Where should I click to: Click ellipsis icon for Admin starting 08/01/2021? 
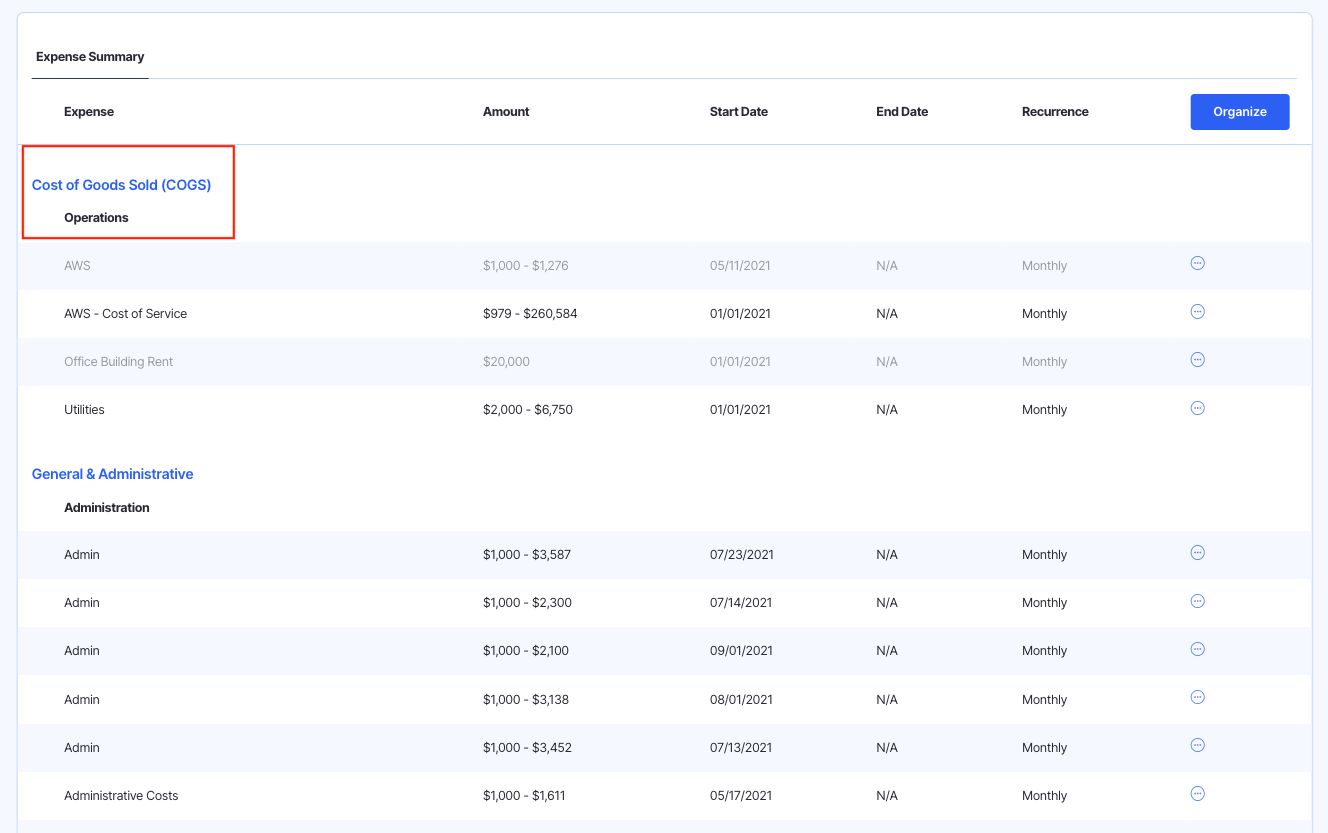tap(1197, 697)
